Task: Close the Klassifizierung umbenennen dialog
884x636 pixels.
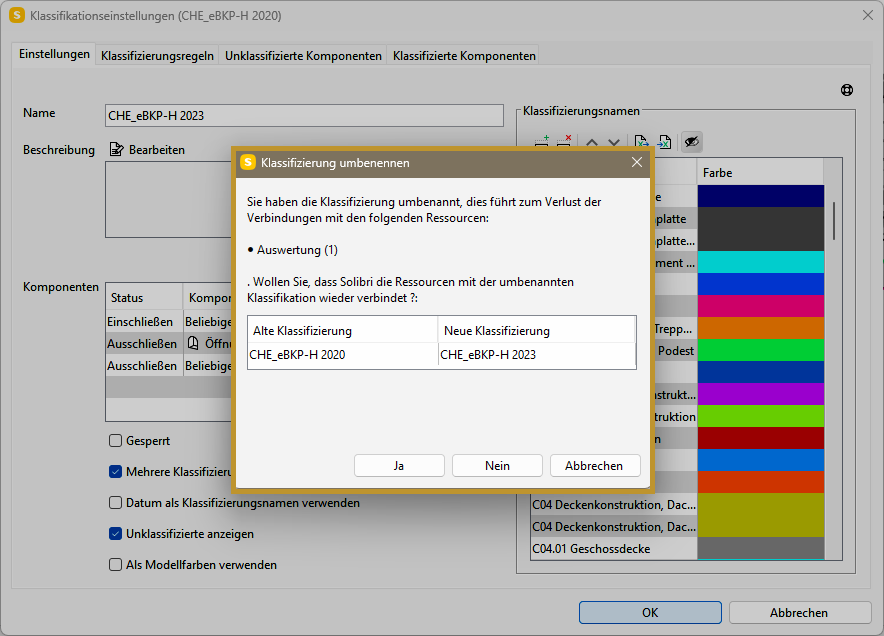Action: [637, 162]
